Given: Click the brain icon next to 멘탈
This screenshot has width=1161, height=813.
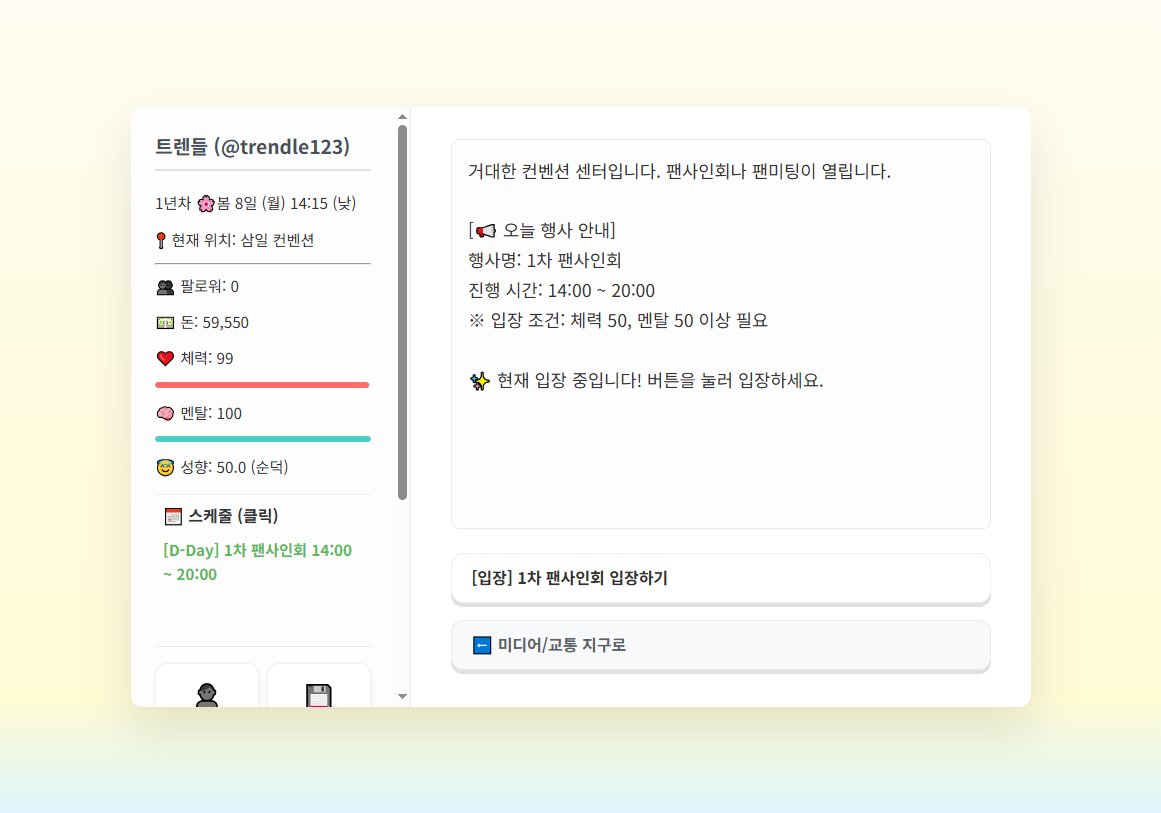Looking at the screenshot, I should 165,413.
